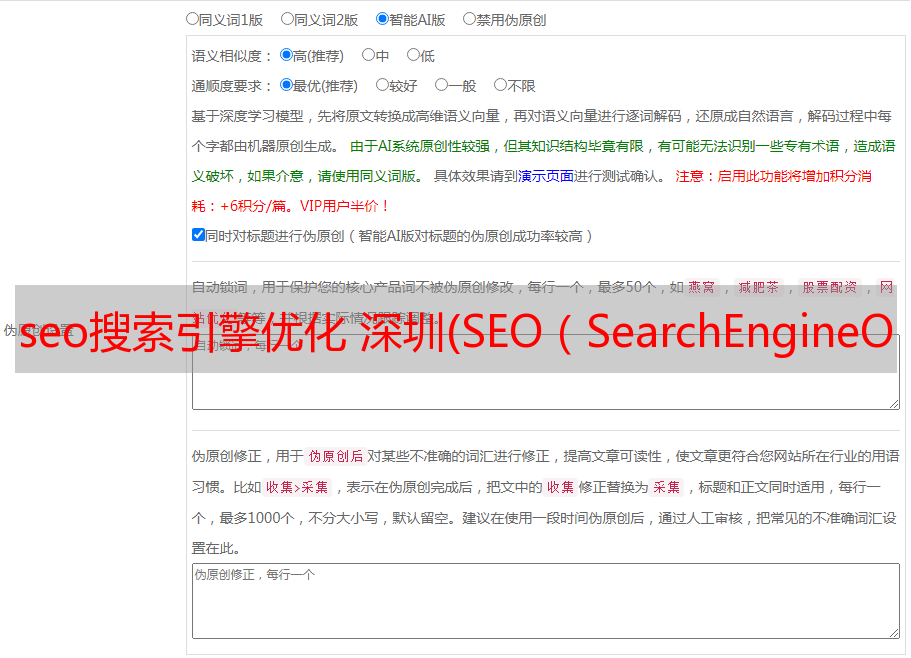Set 语义相似度 to 低
Viewport: 911px width, 658px height.
coord(413,55)
